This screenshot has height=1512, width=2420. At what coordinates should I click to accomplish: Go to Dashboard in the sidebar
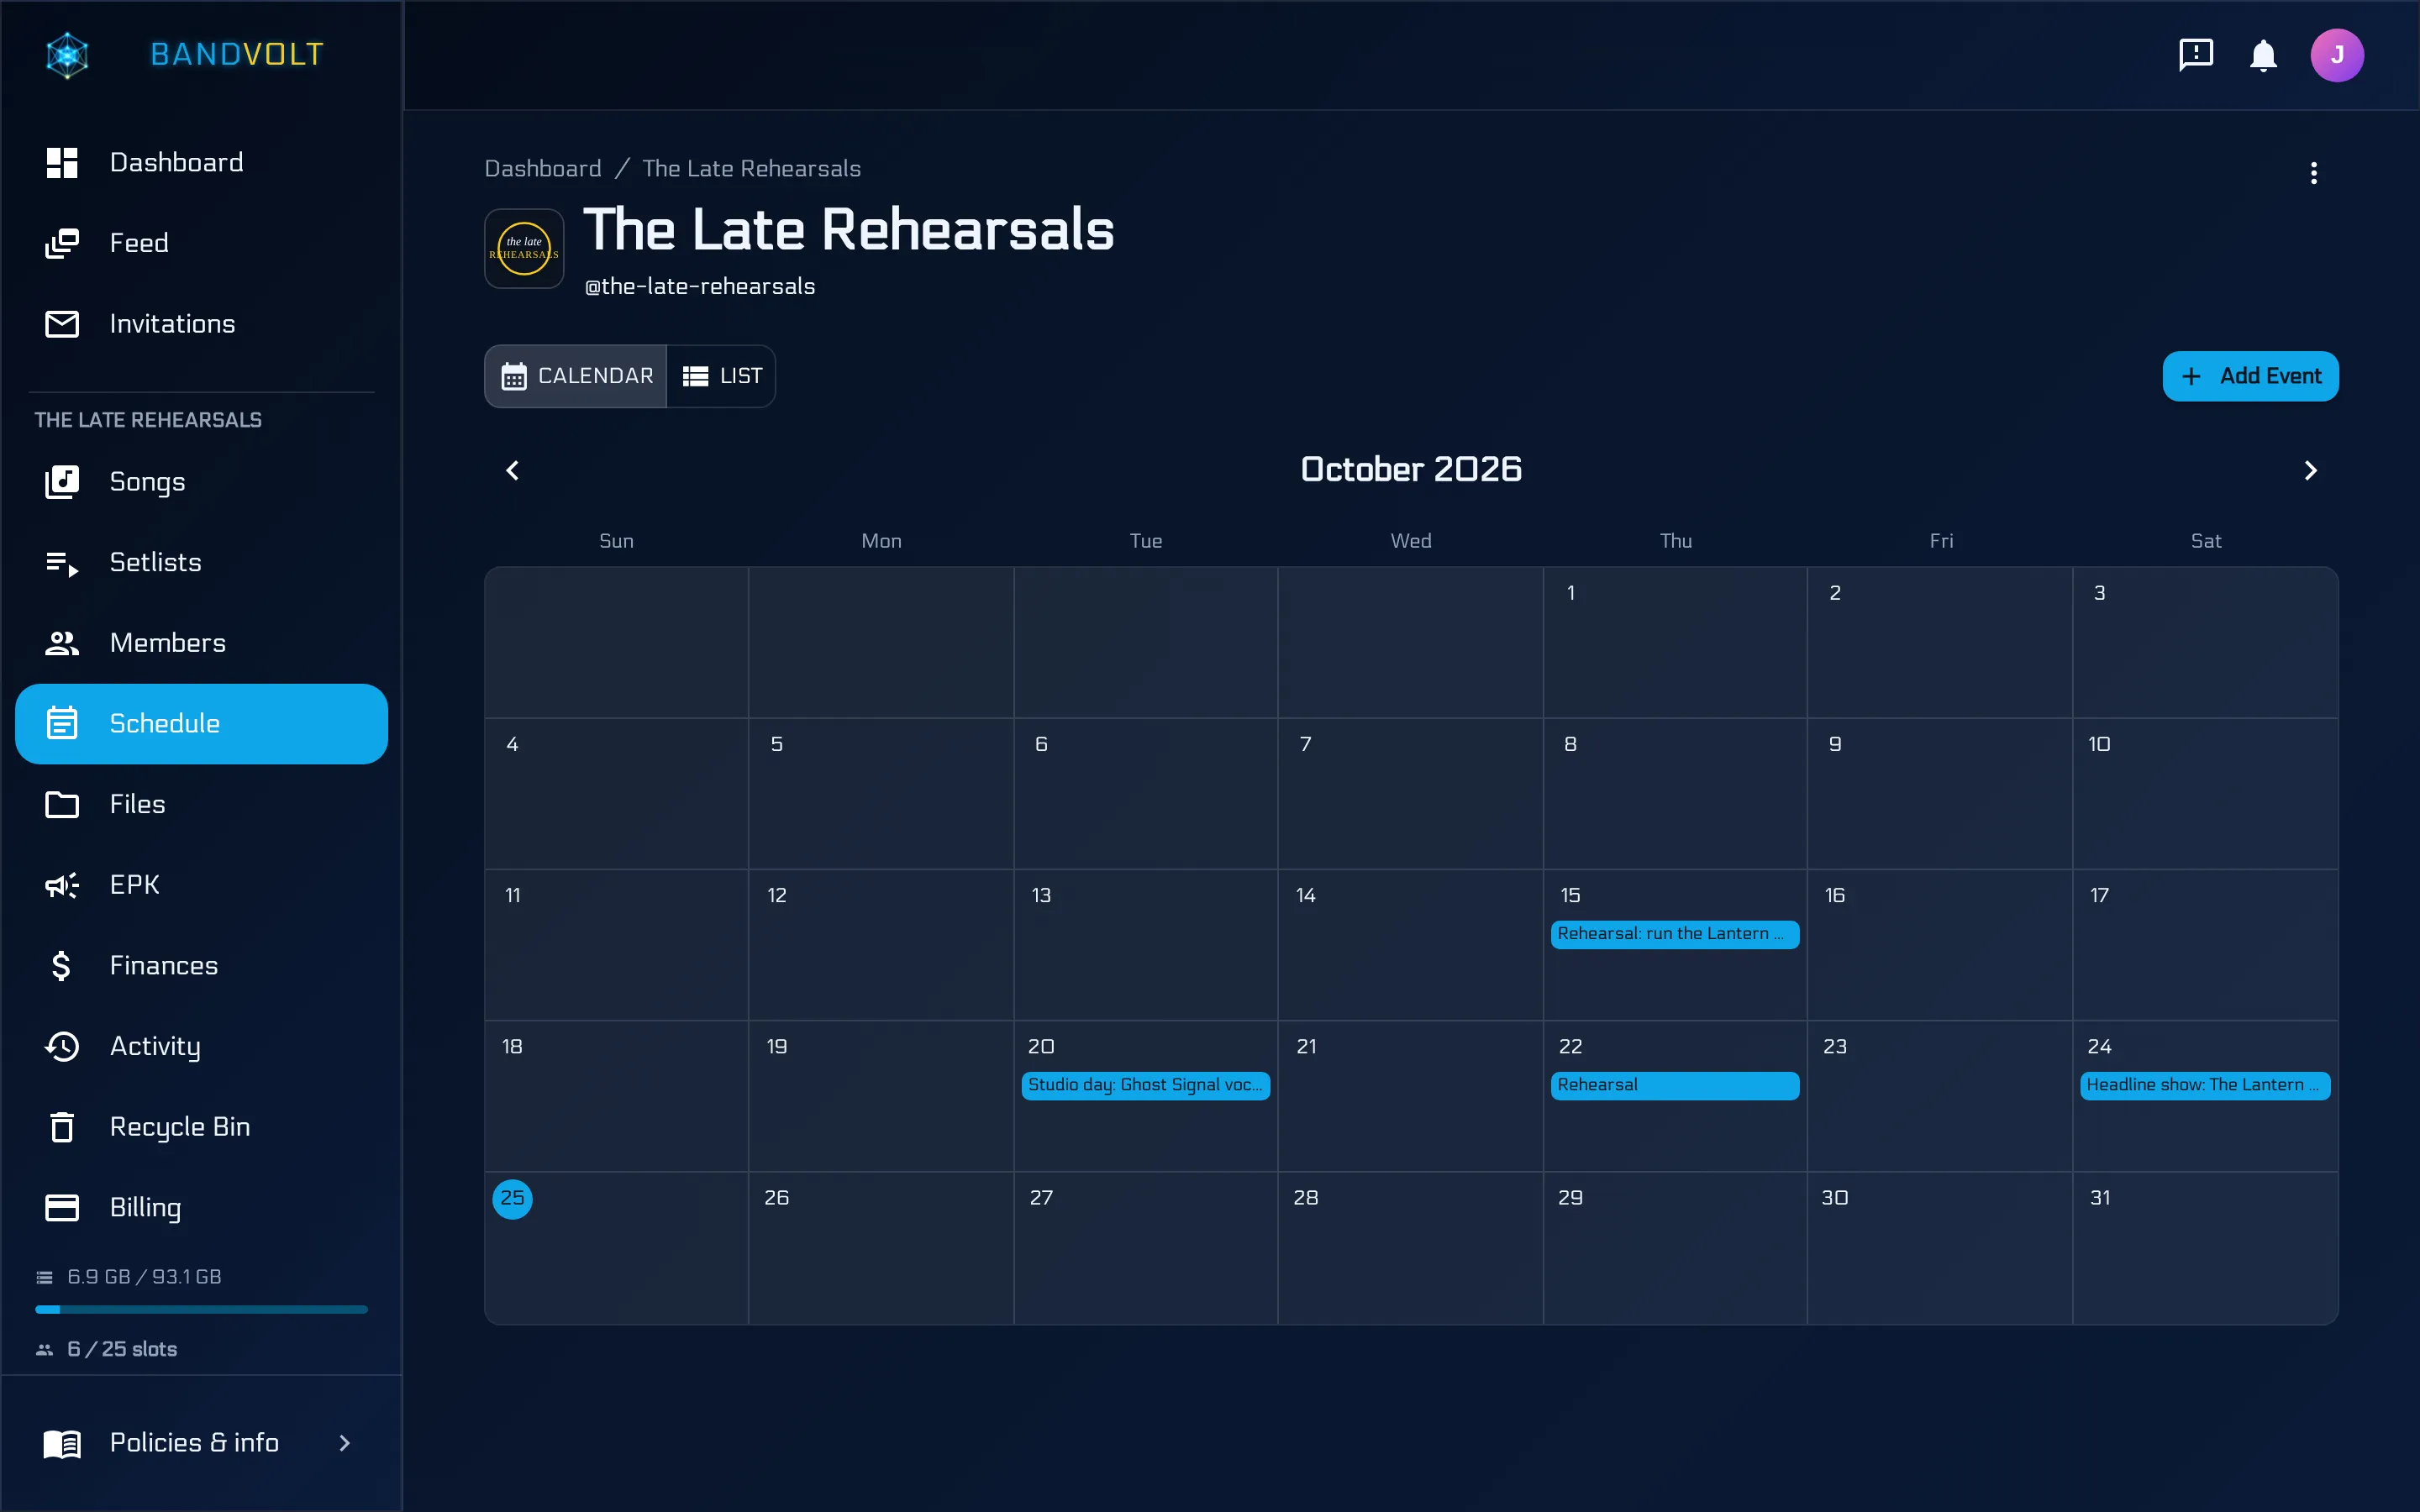pos(201,162)
